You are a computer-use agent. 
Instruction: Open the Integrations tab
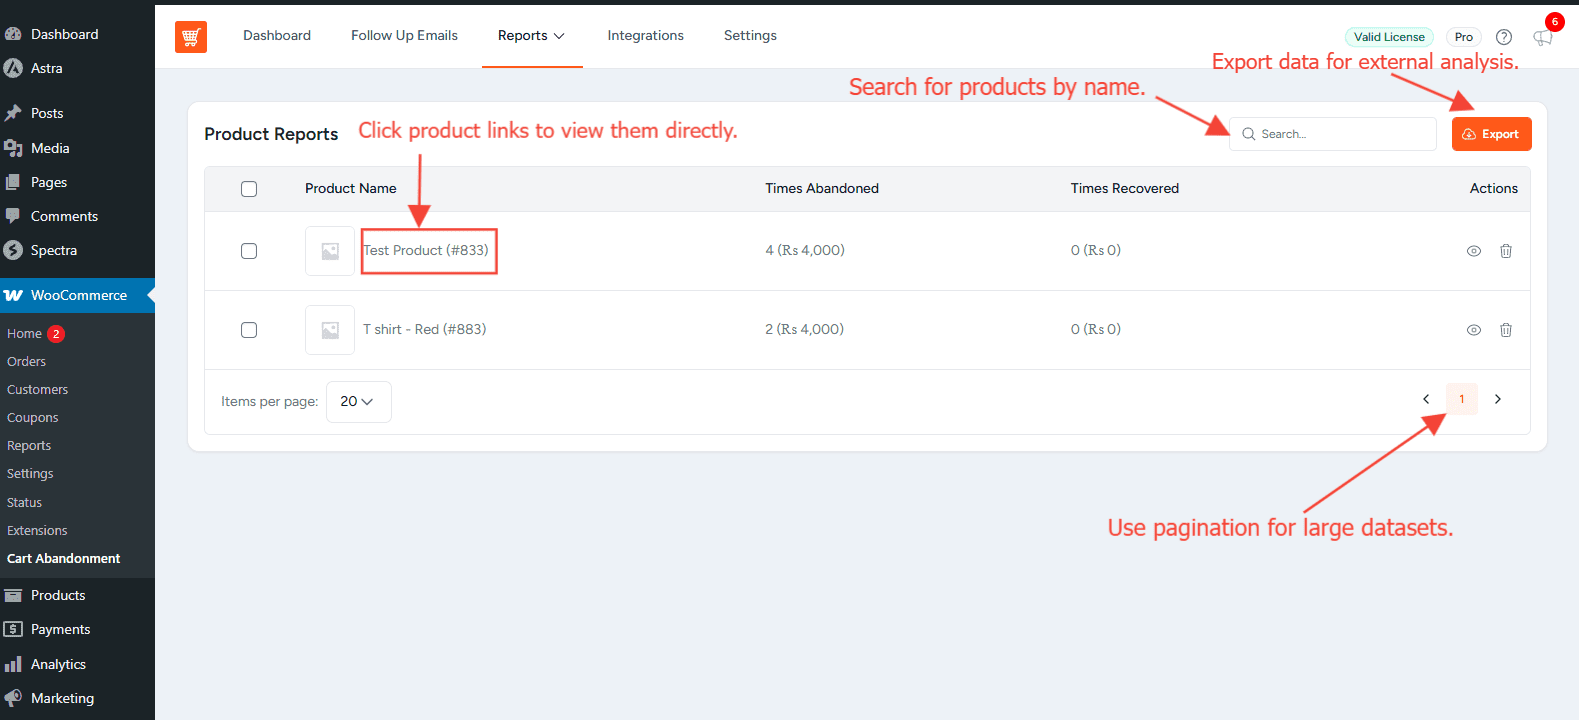click(645, 36)
